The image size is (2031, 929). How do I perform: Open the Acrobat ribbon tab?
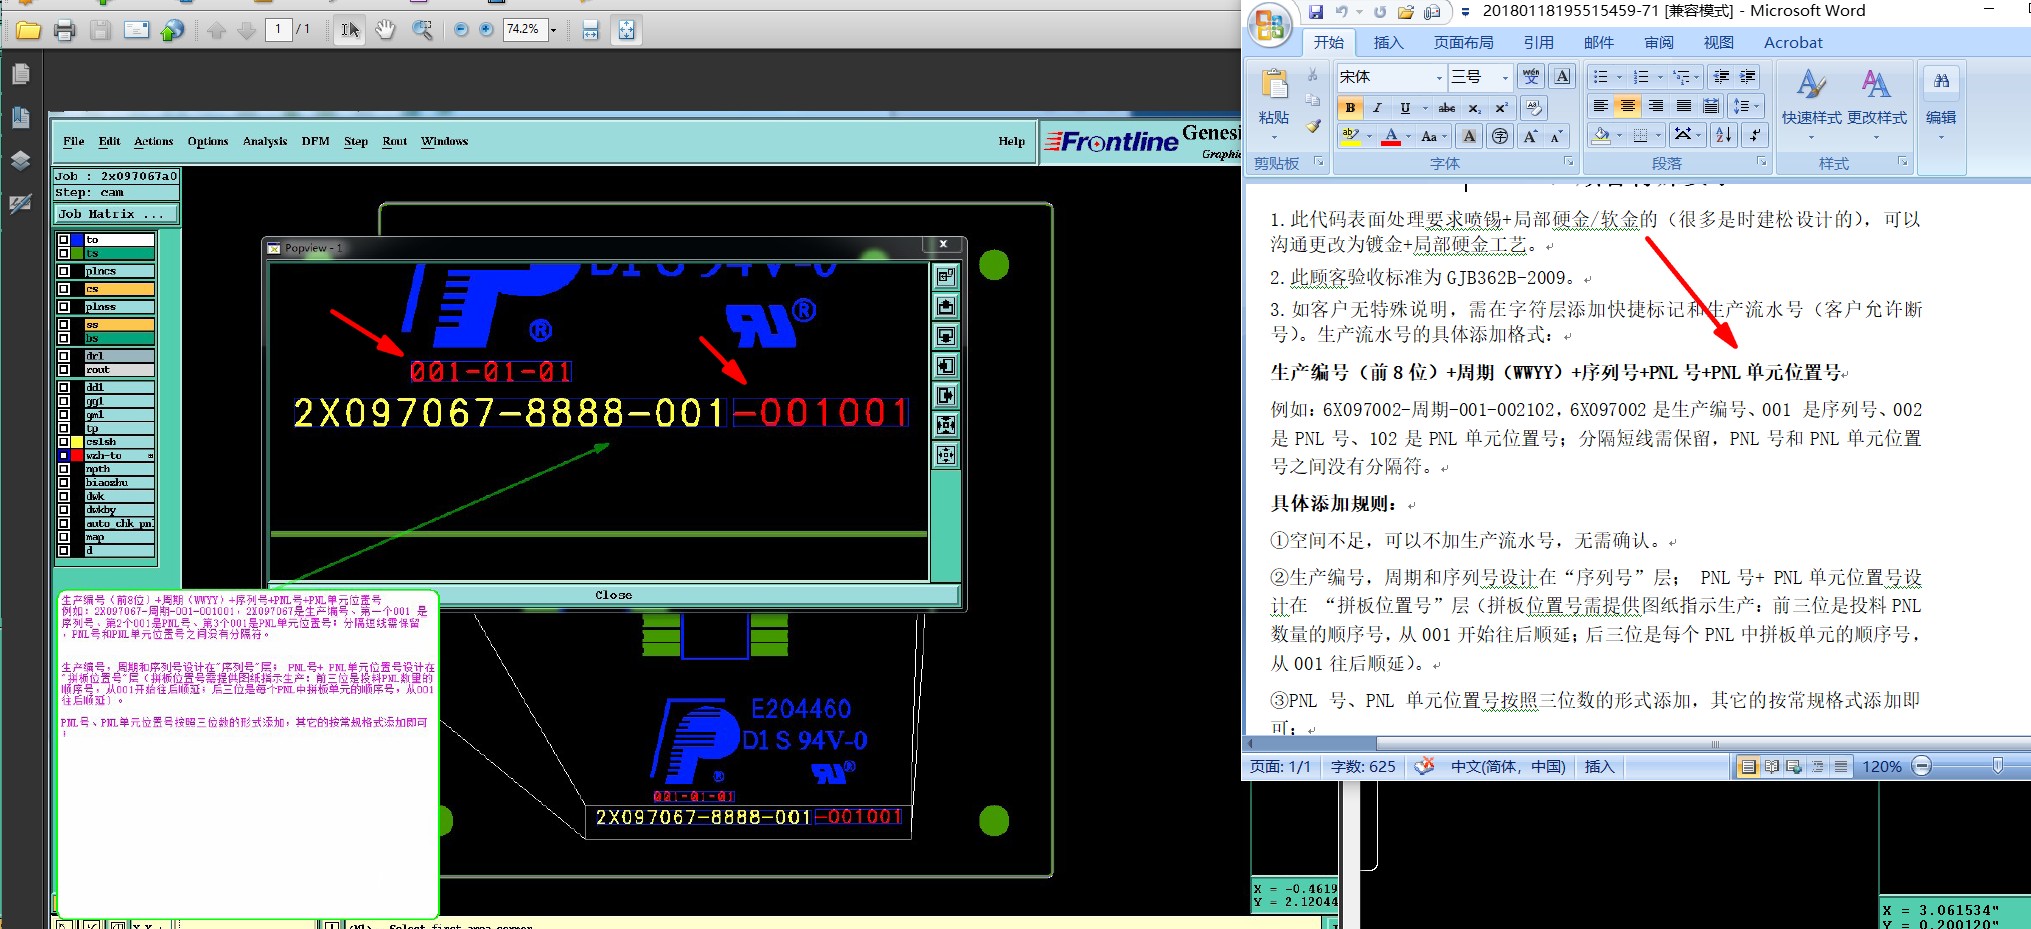pyautogui.click(x=1793, y=42)
